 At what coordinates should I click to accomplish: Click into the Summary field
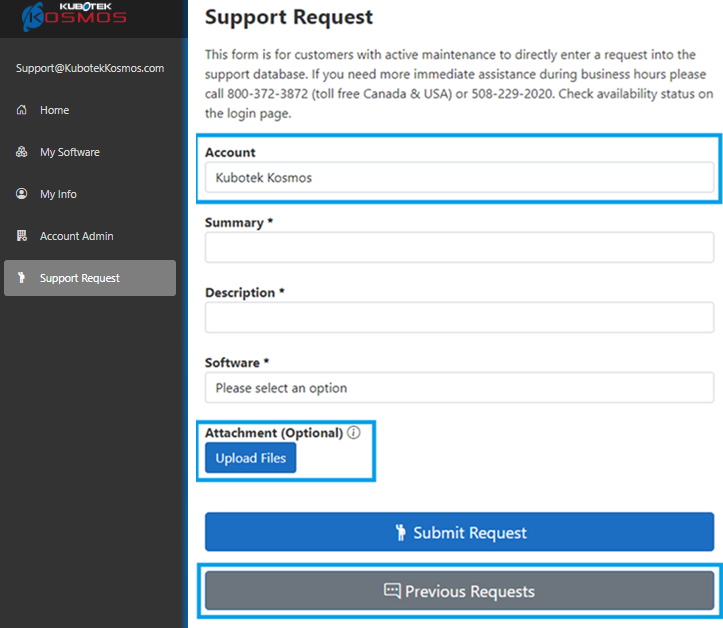[x=459, y=248]
